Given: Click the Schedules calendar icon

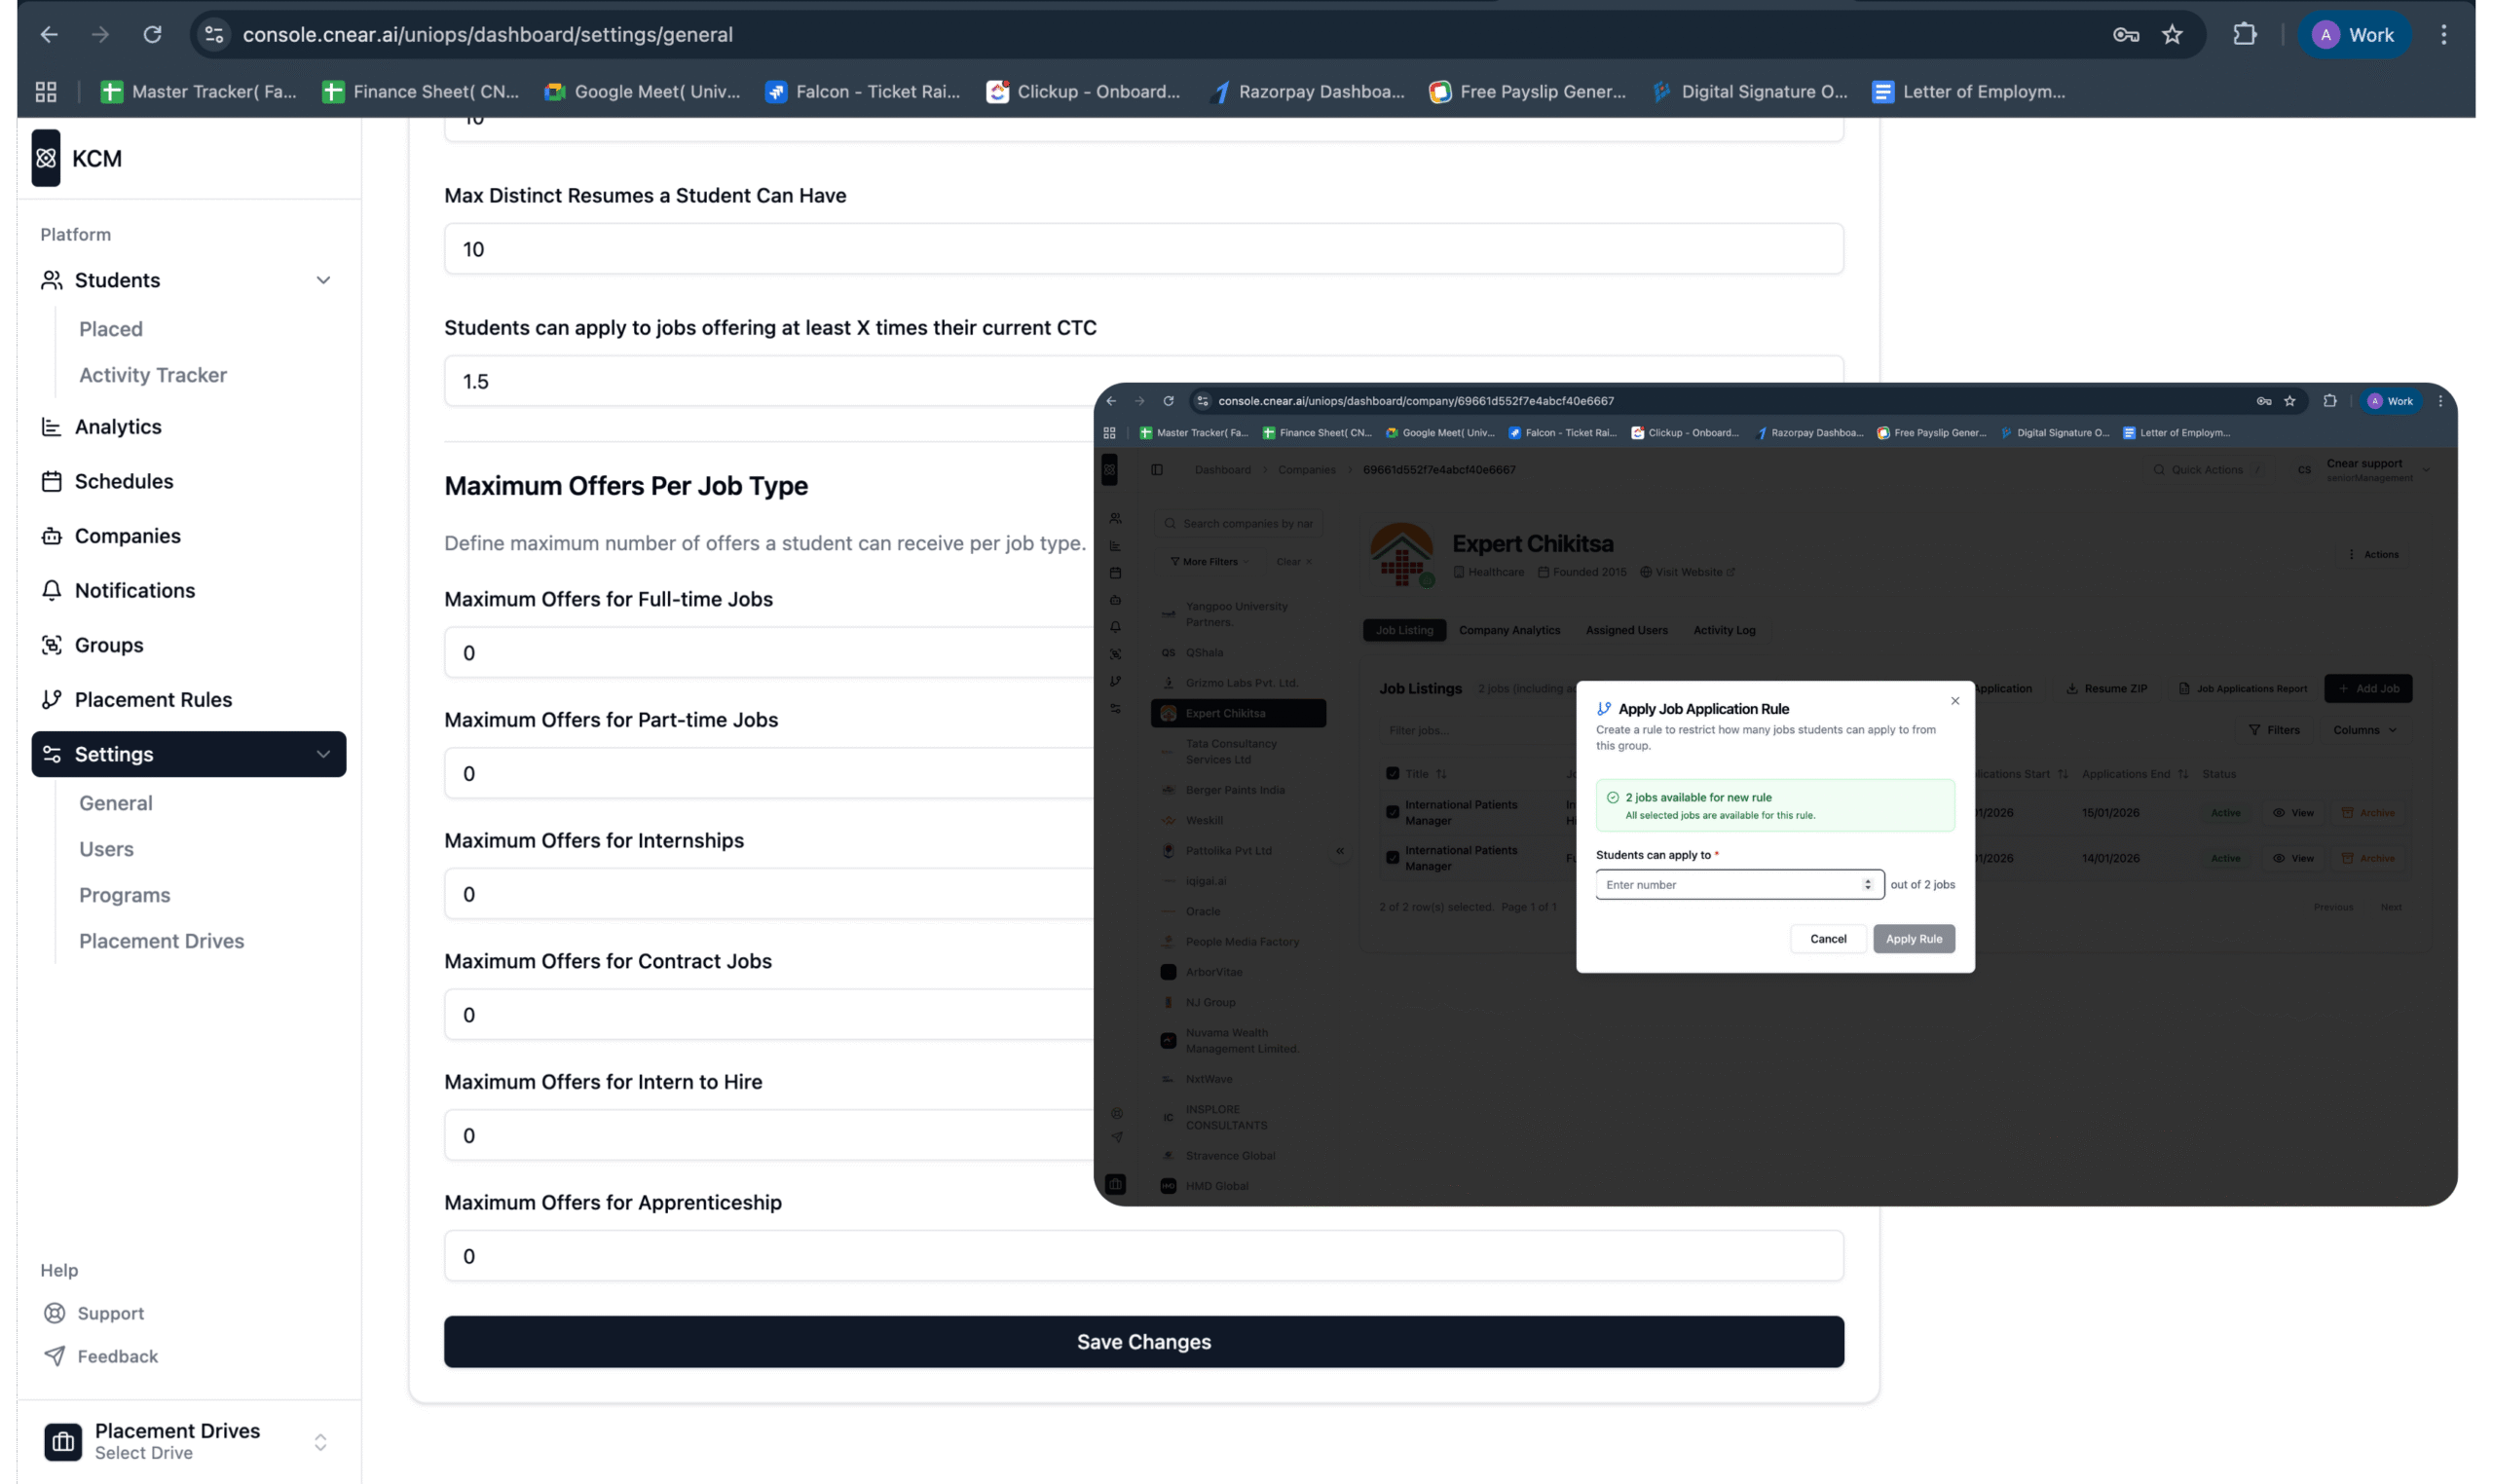Looking at the screenshot, I should pos(51,481).
